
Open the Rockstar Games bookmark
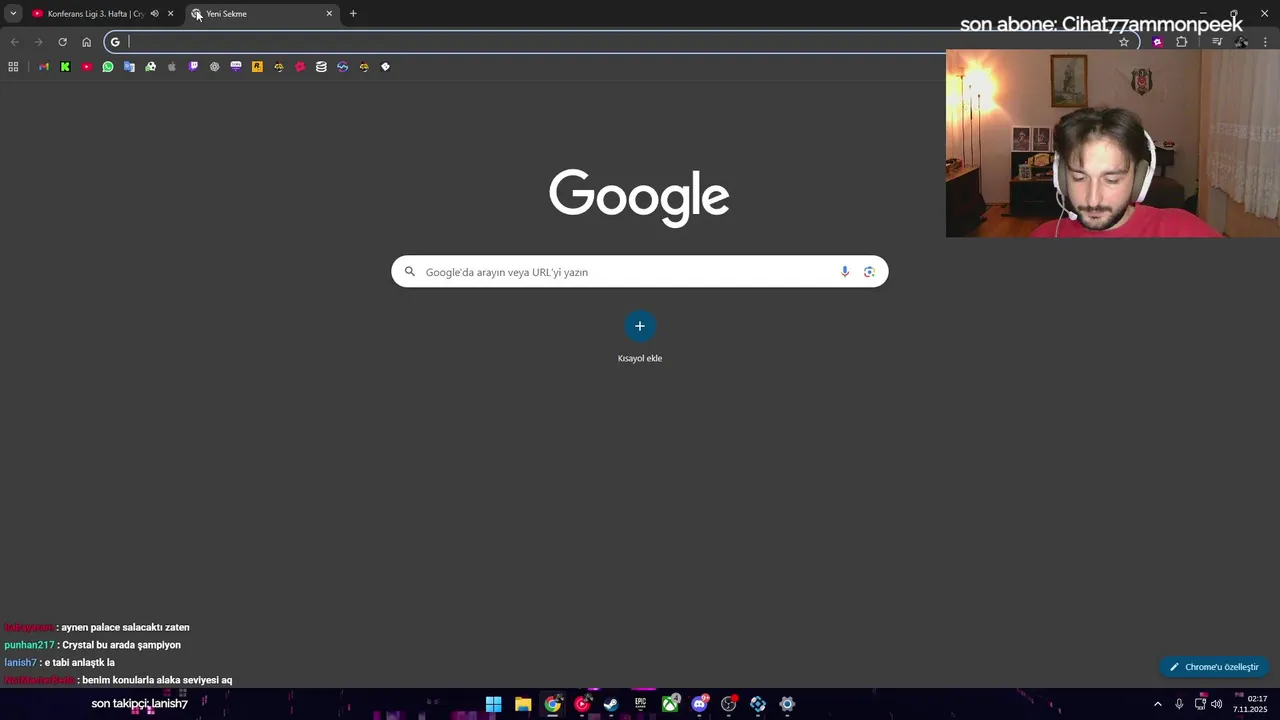coord(257,67)
